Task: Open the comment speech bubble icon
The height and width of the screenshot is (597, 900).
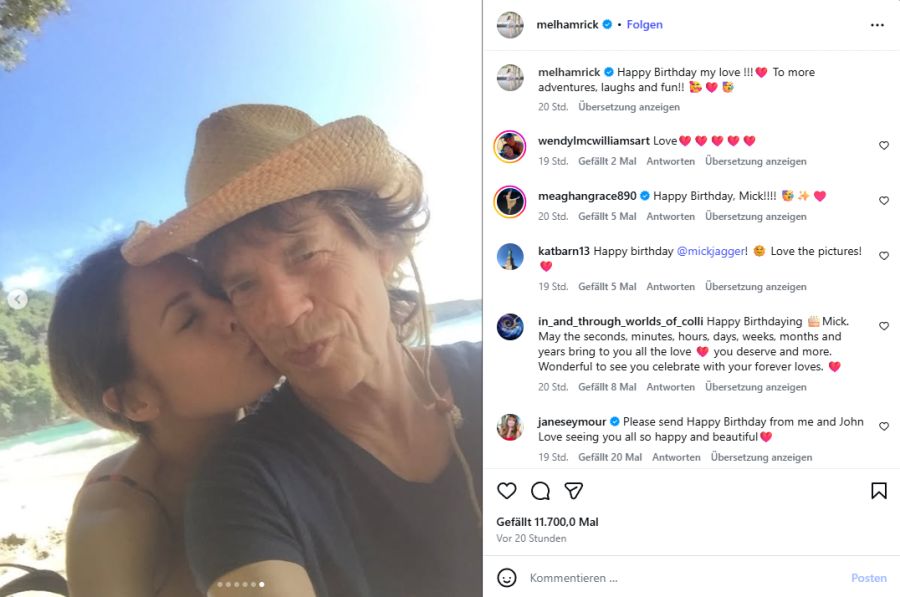Action: (540, 491)
